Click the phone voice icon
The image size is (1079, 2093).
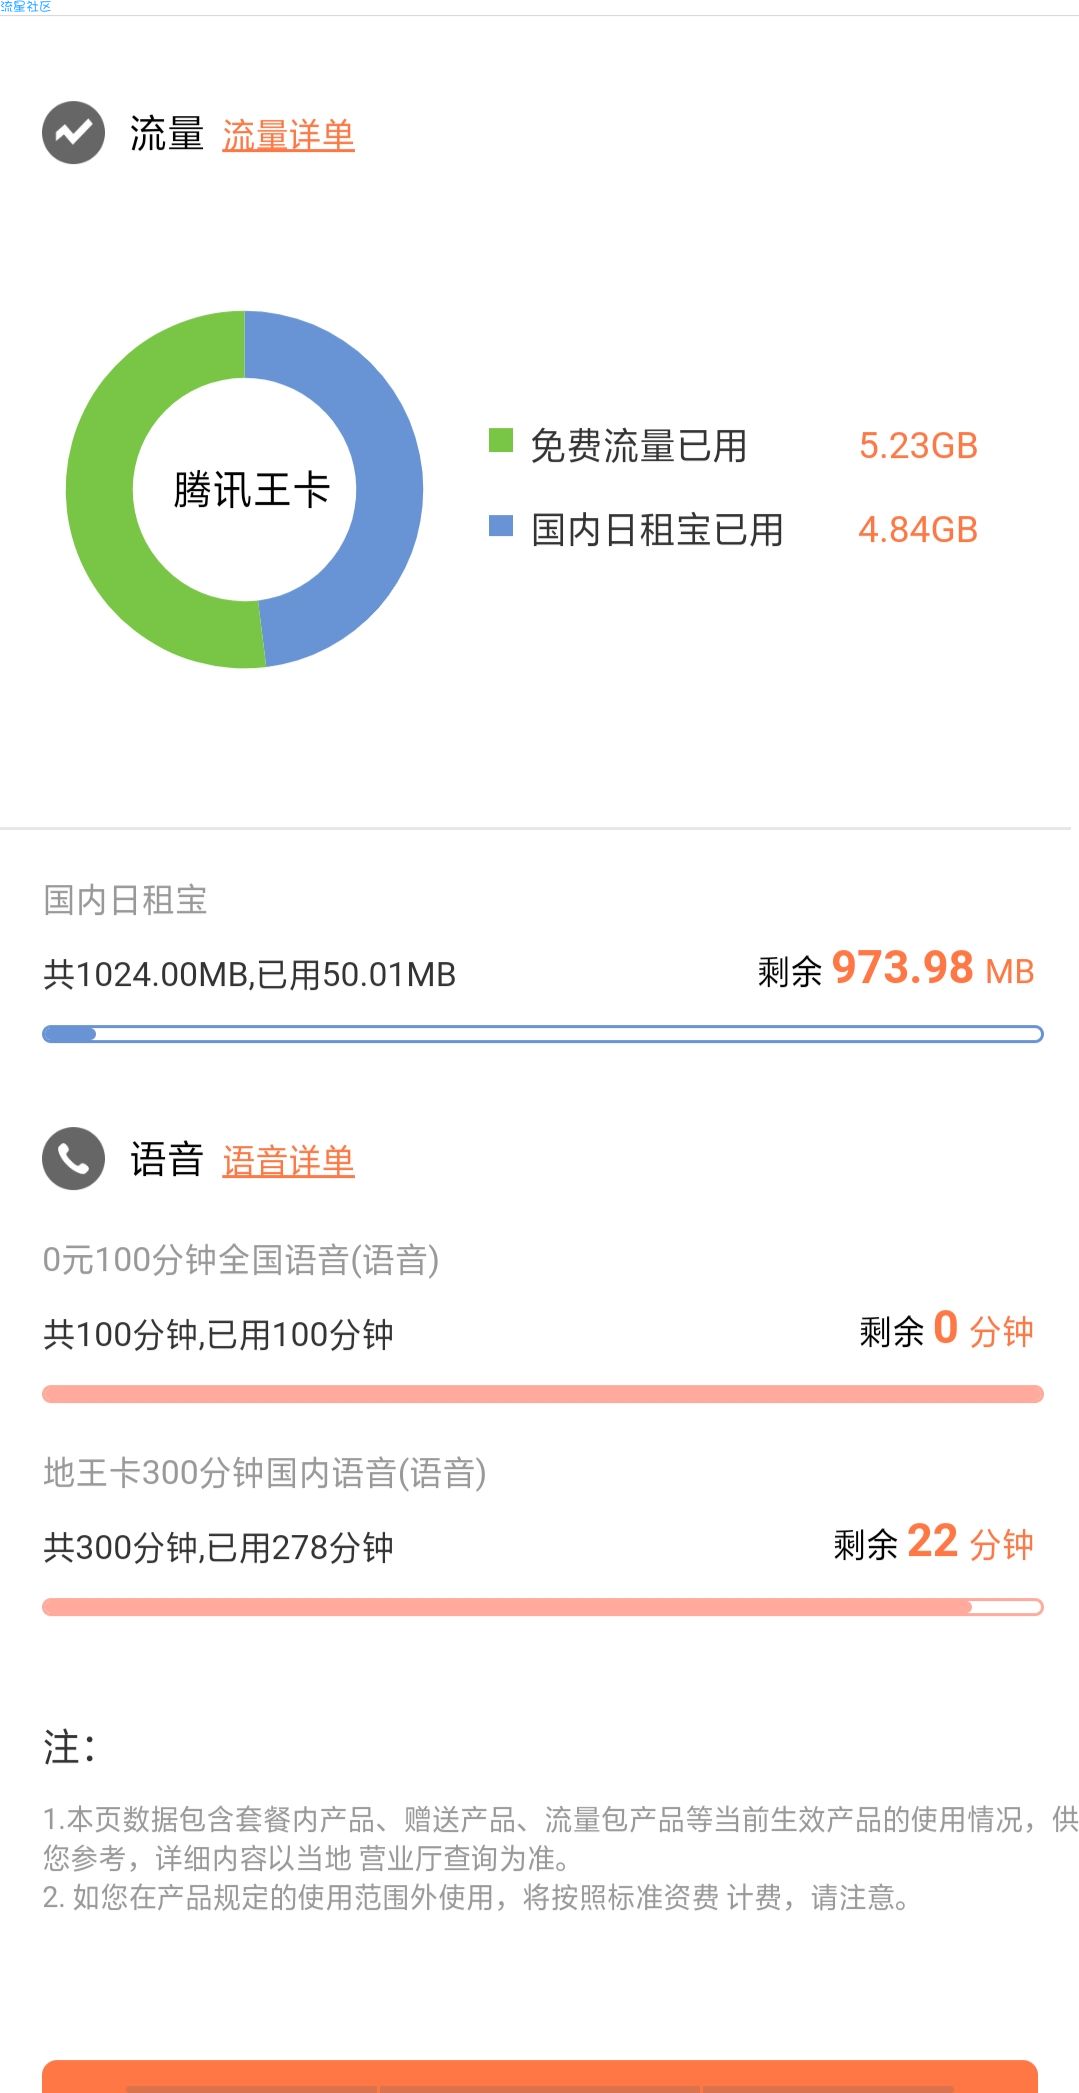click(73, 1159)
